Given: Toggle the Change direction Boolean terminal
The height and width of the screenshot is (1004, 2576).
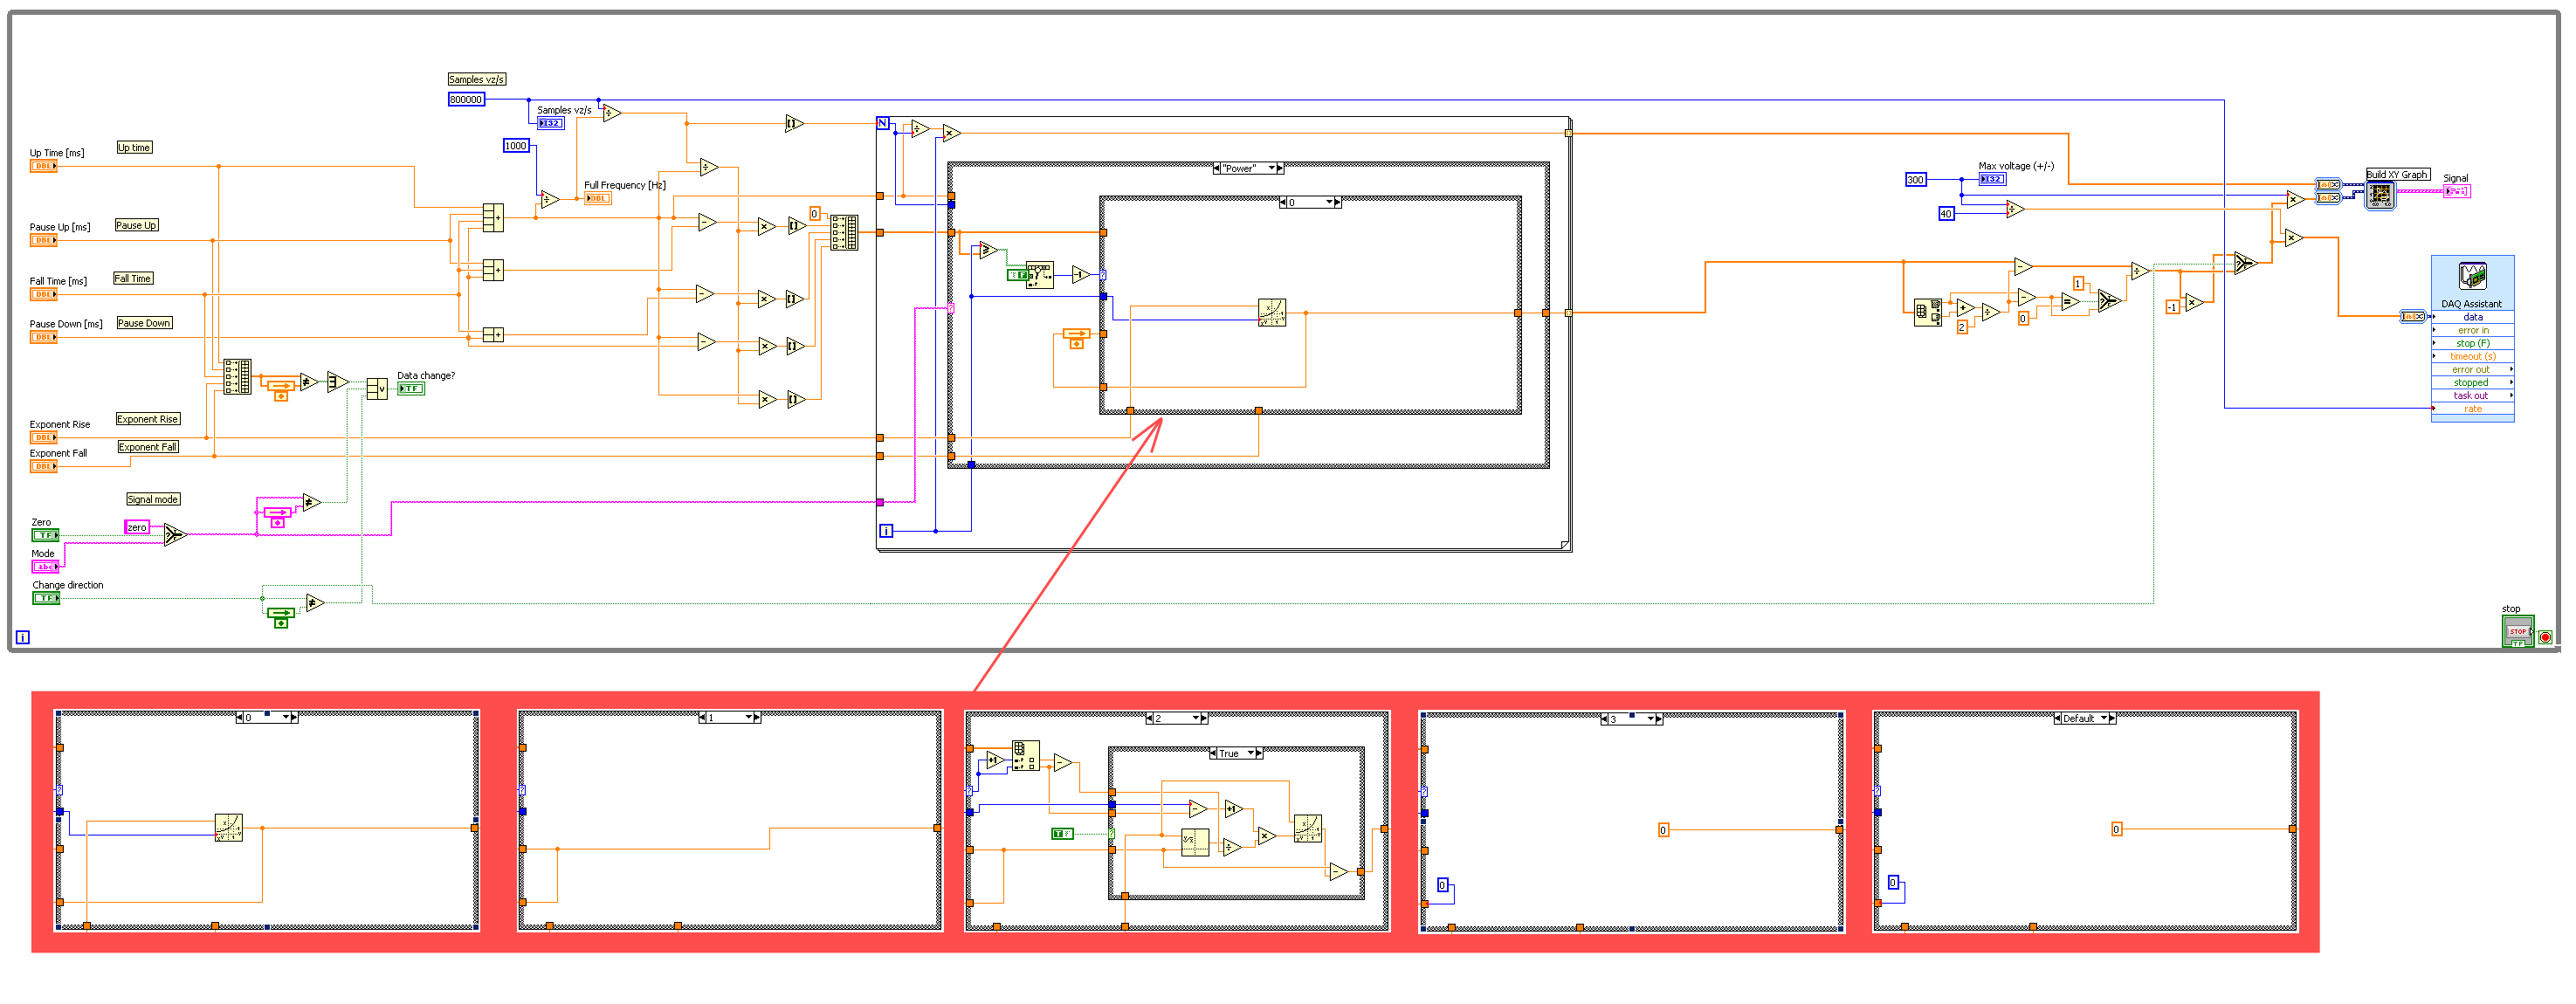Looking at the screenshot, I should pyautogui.click(x=45, y=598).
